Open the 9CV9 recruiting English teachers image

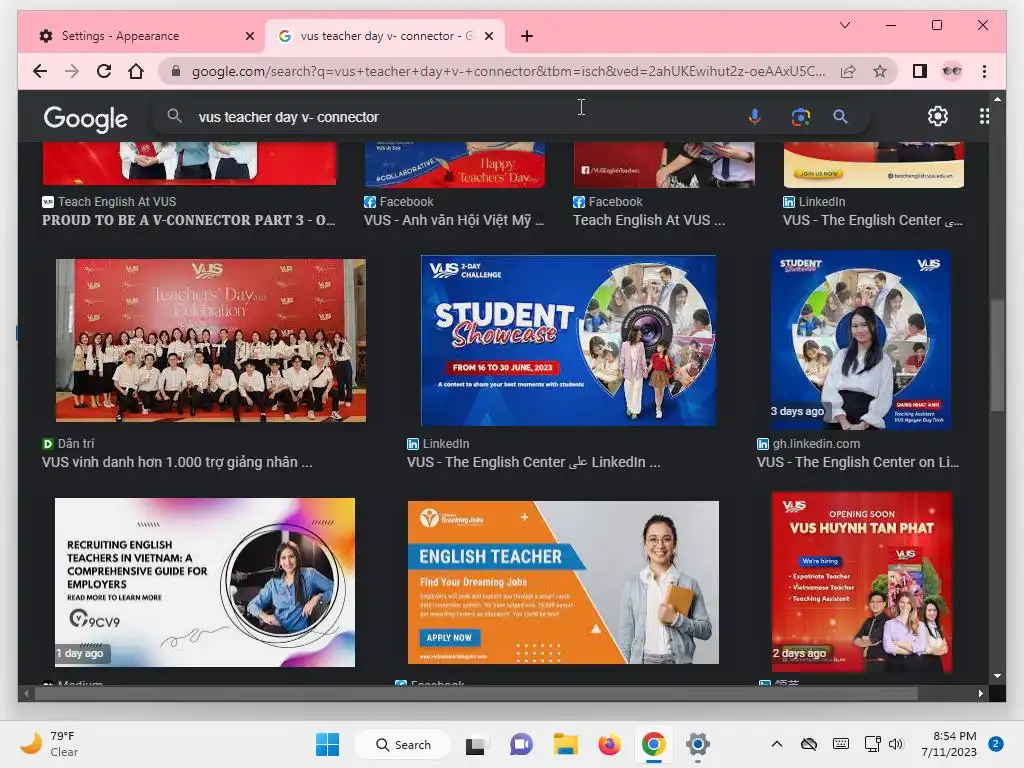[205, 583]
